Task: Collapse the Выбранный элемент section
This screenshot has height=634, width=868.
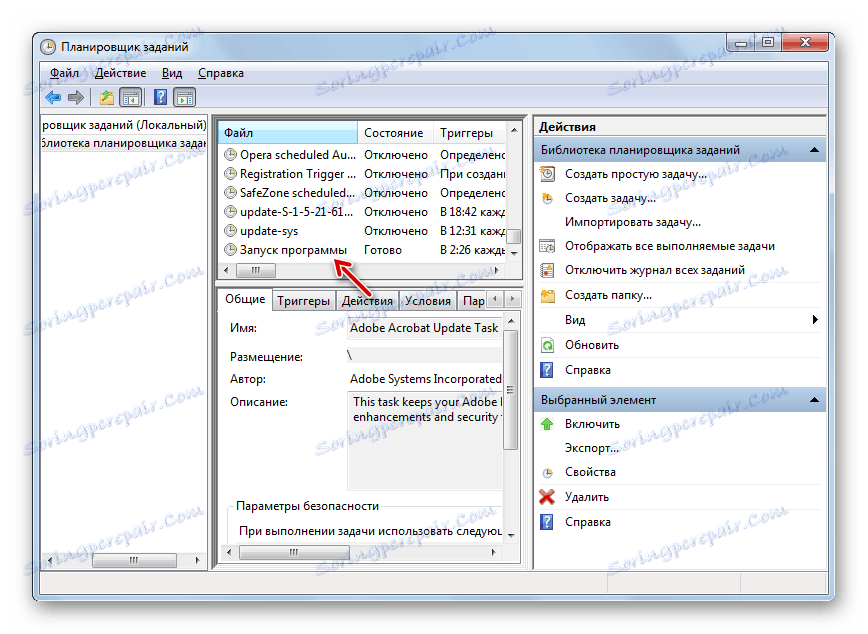Action: coord(814,400)
